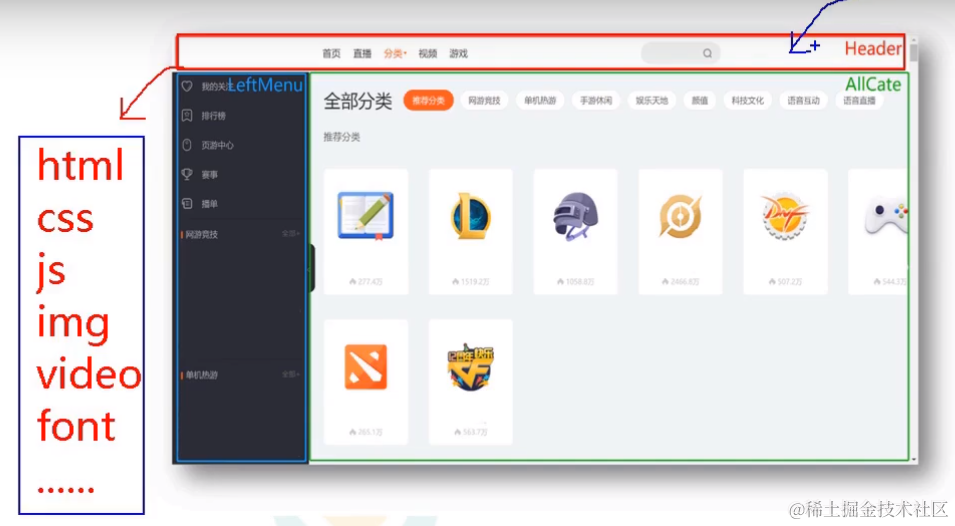Click the heat count under League of Legends

[x=471, y=282]
